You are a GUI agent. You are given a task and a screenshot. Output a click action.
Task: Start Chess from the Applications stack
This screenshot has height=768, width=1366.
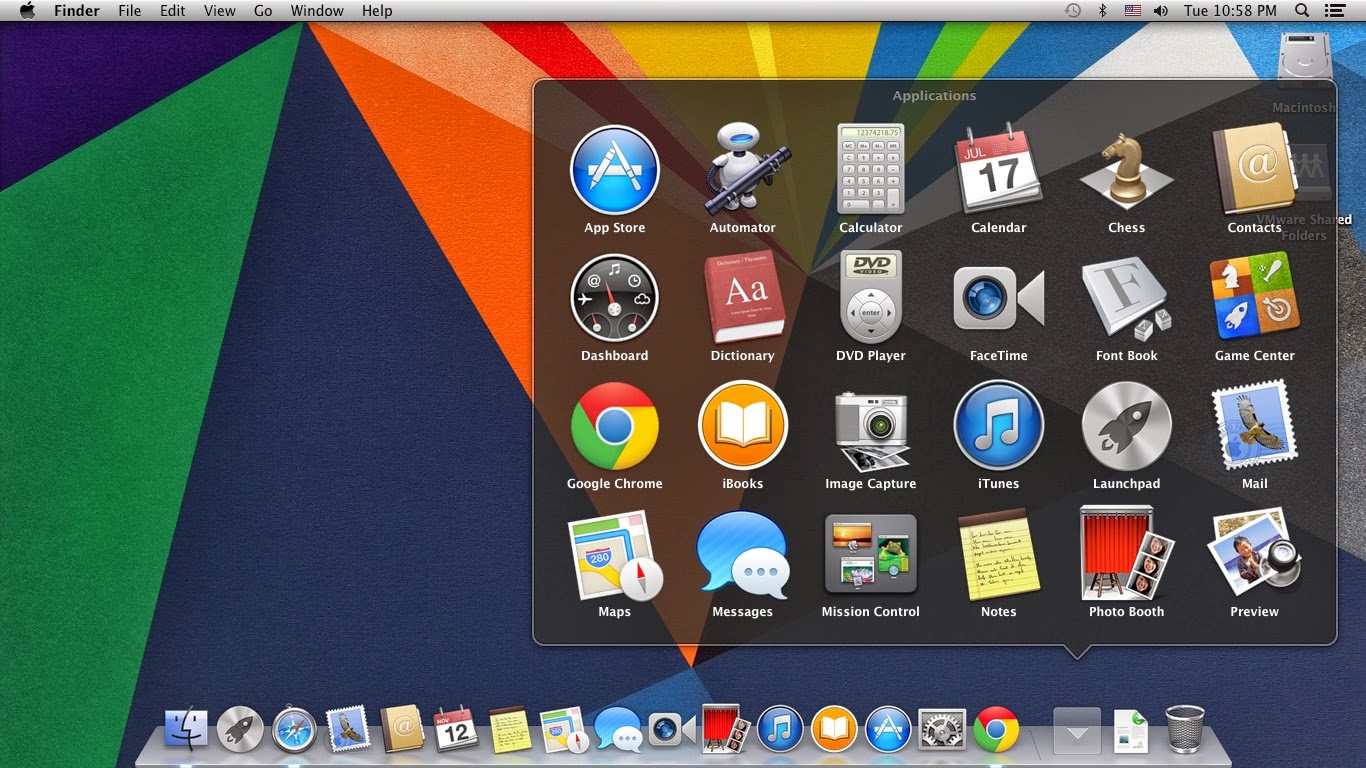(1126, 172)
